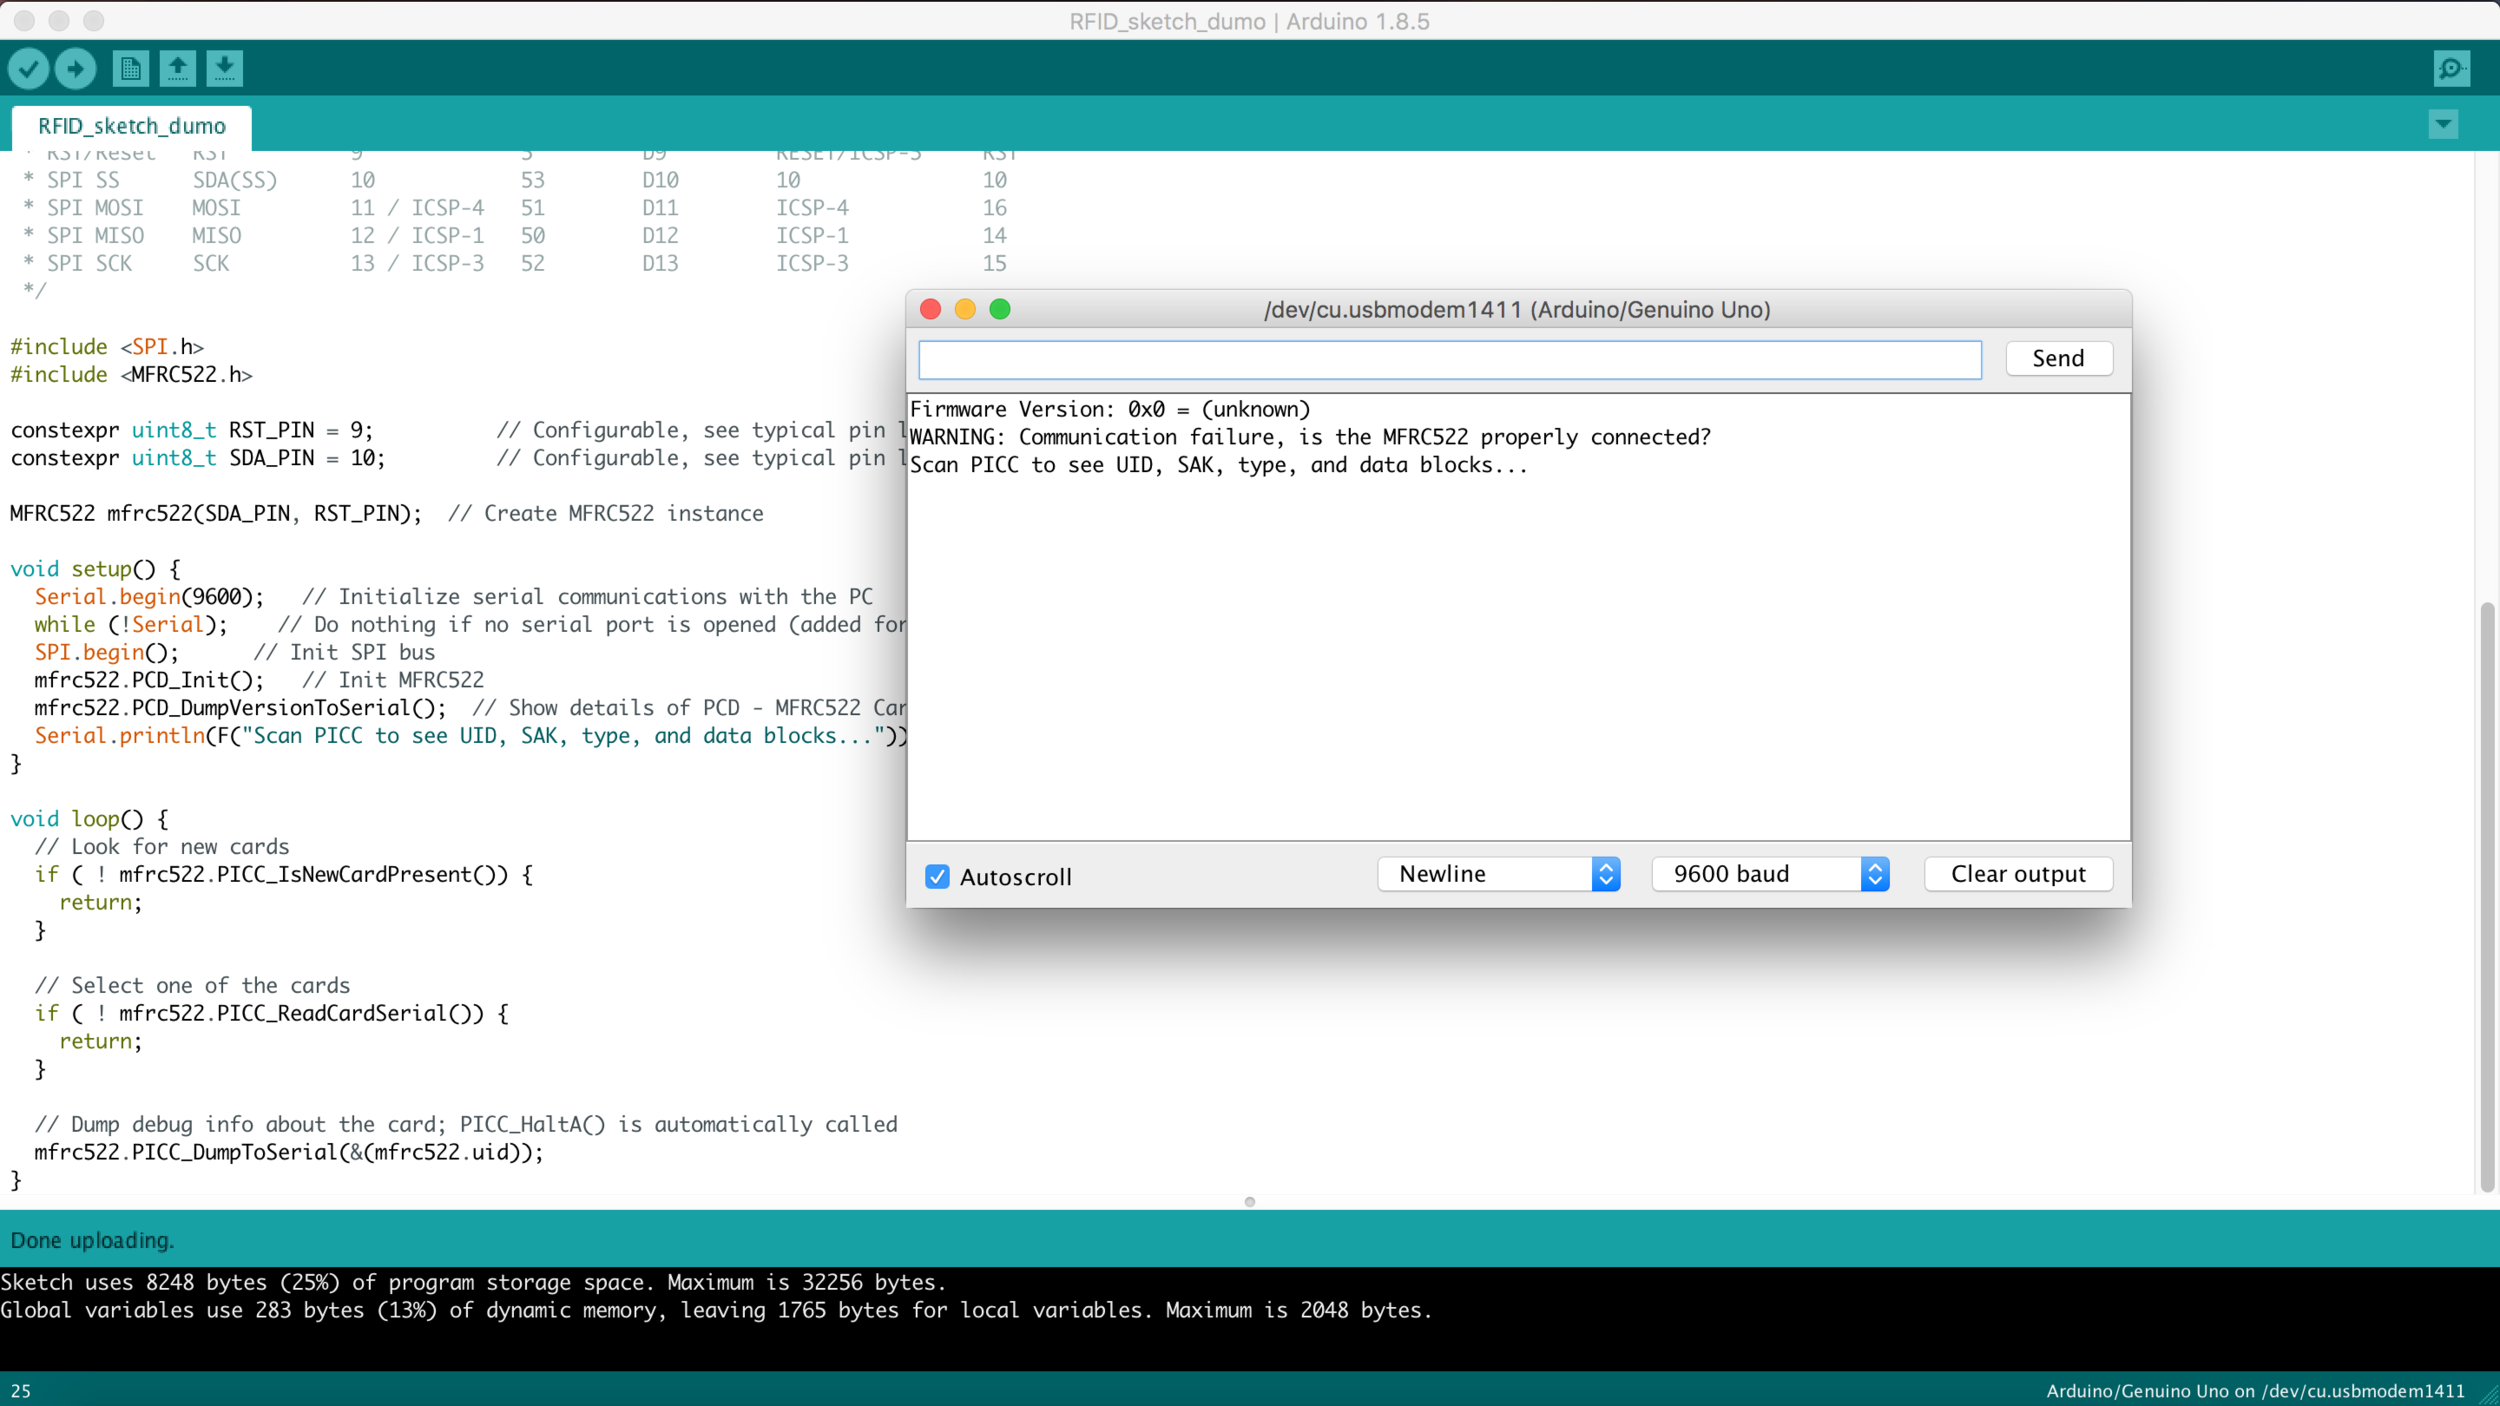Click the '#include <SPI.h>' line
2500x1406 pixels.
coord(107,347)
